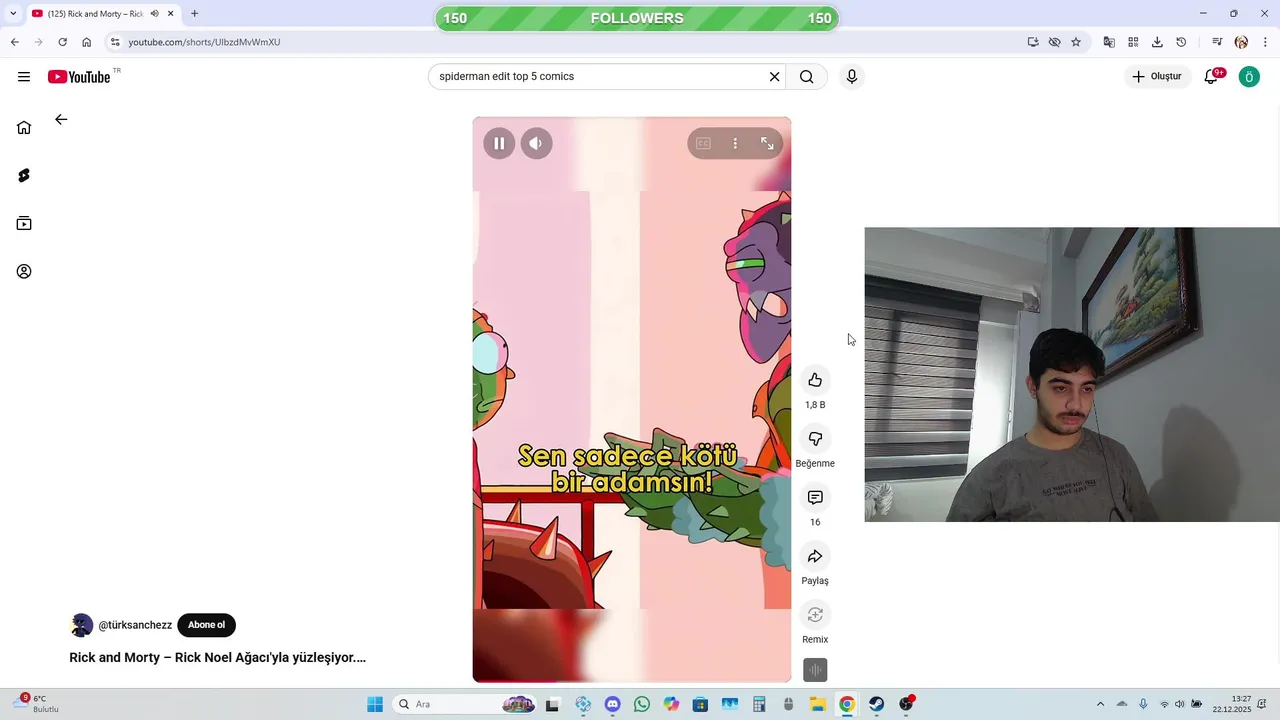Screen dimensions: 1280x720
Task: Click the install app icon in address bar
Action: coord(1033,42)
